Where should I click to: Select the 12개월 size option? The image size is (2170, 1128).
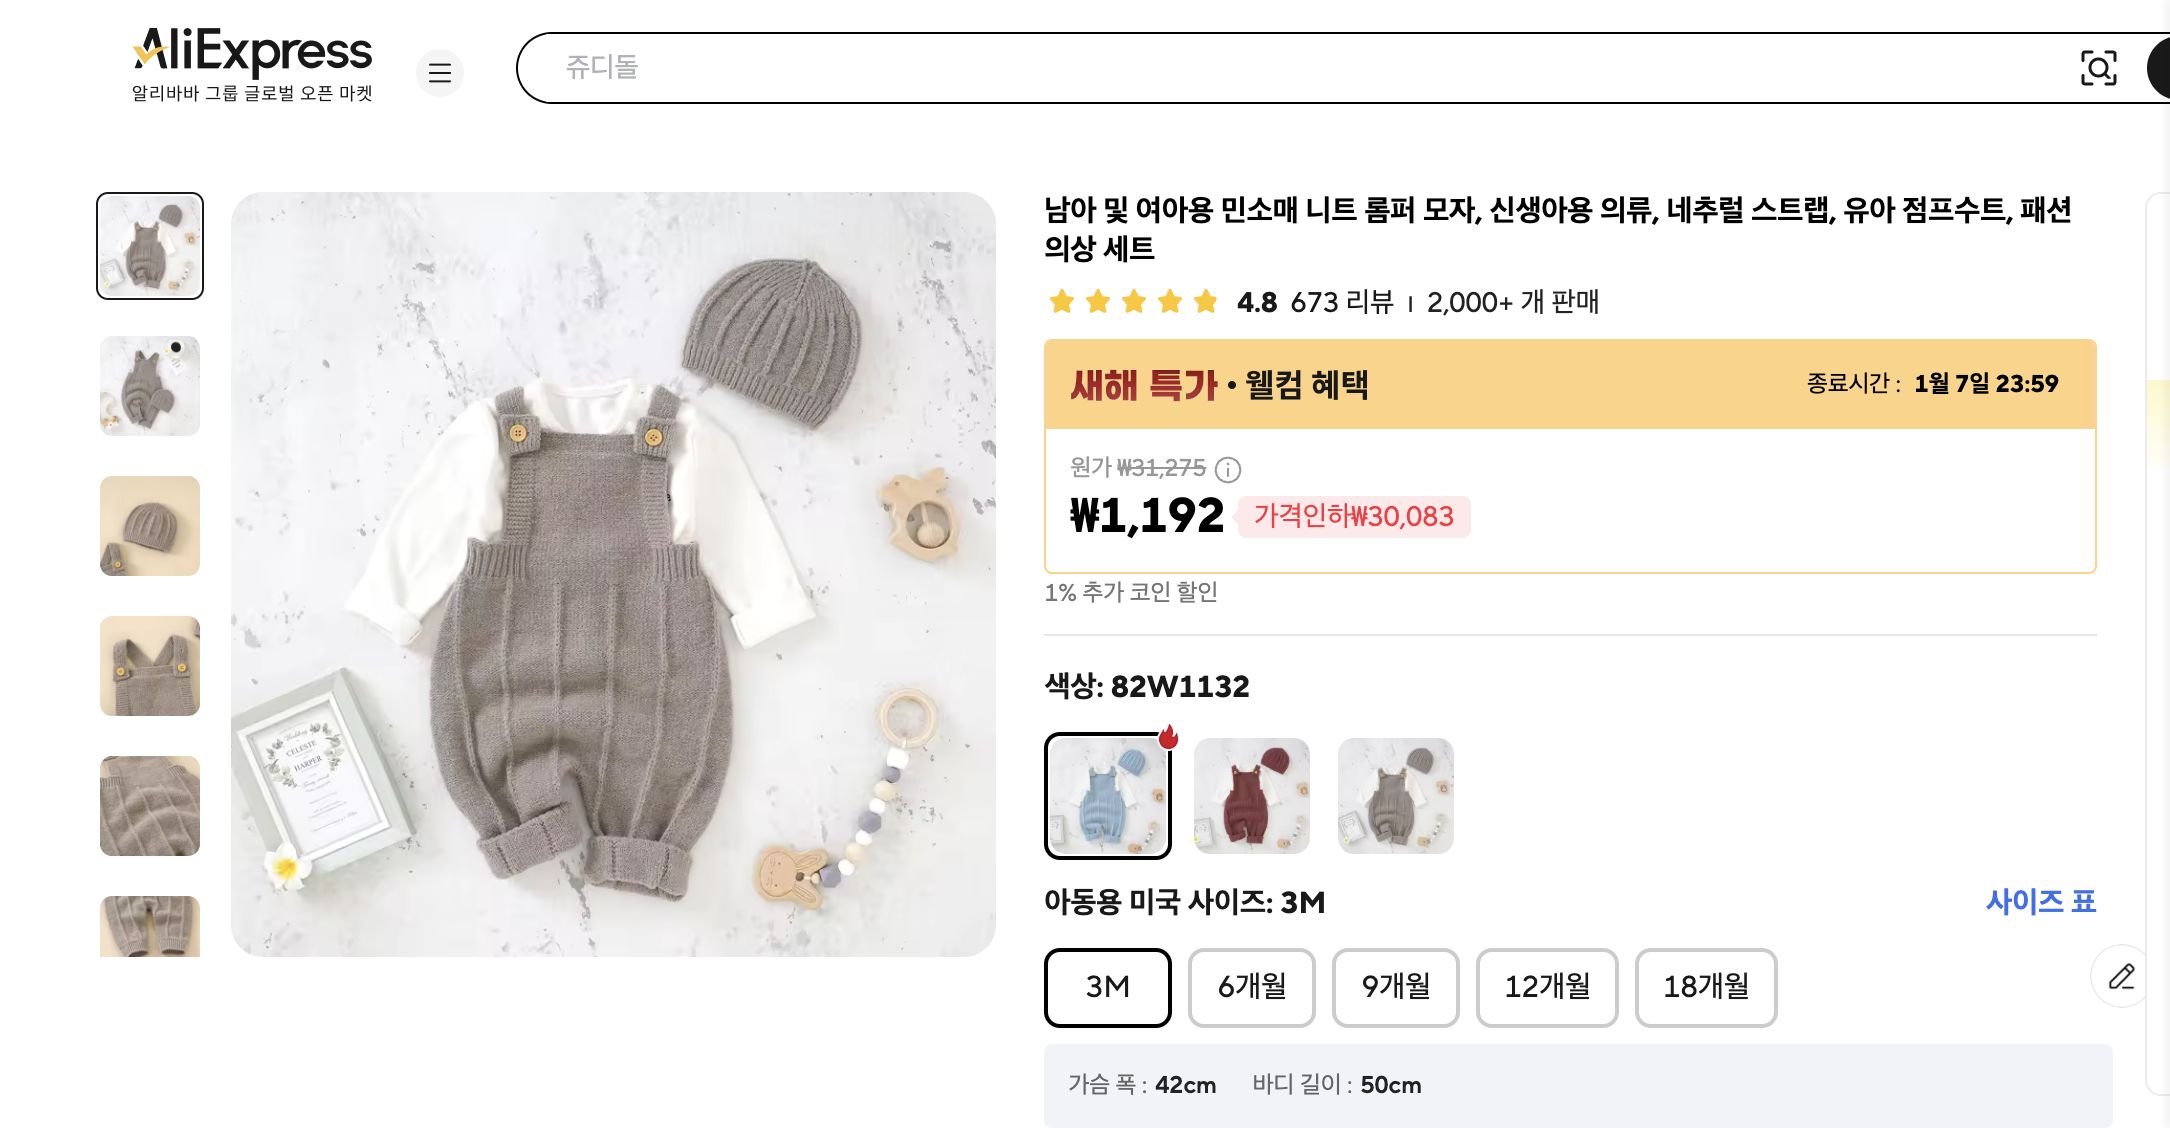[x=1547, y=988]
